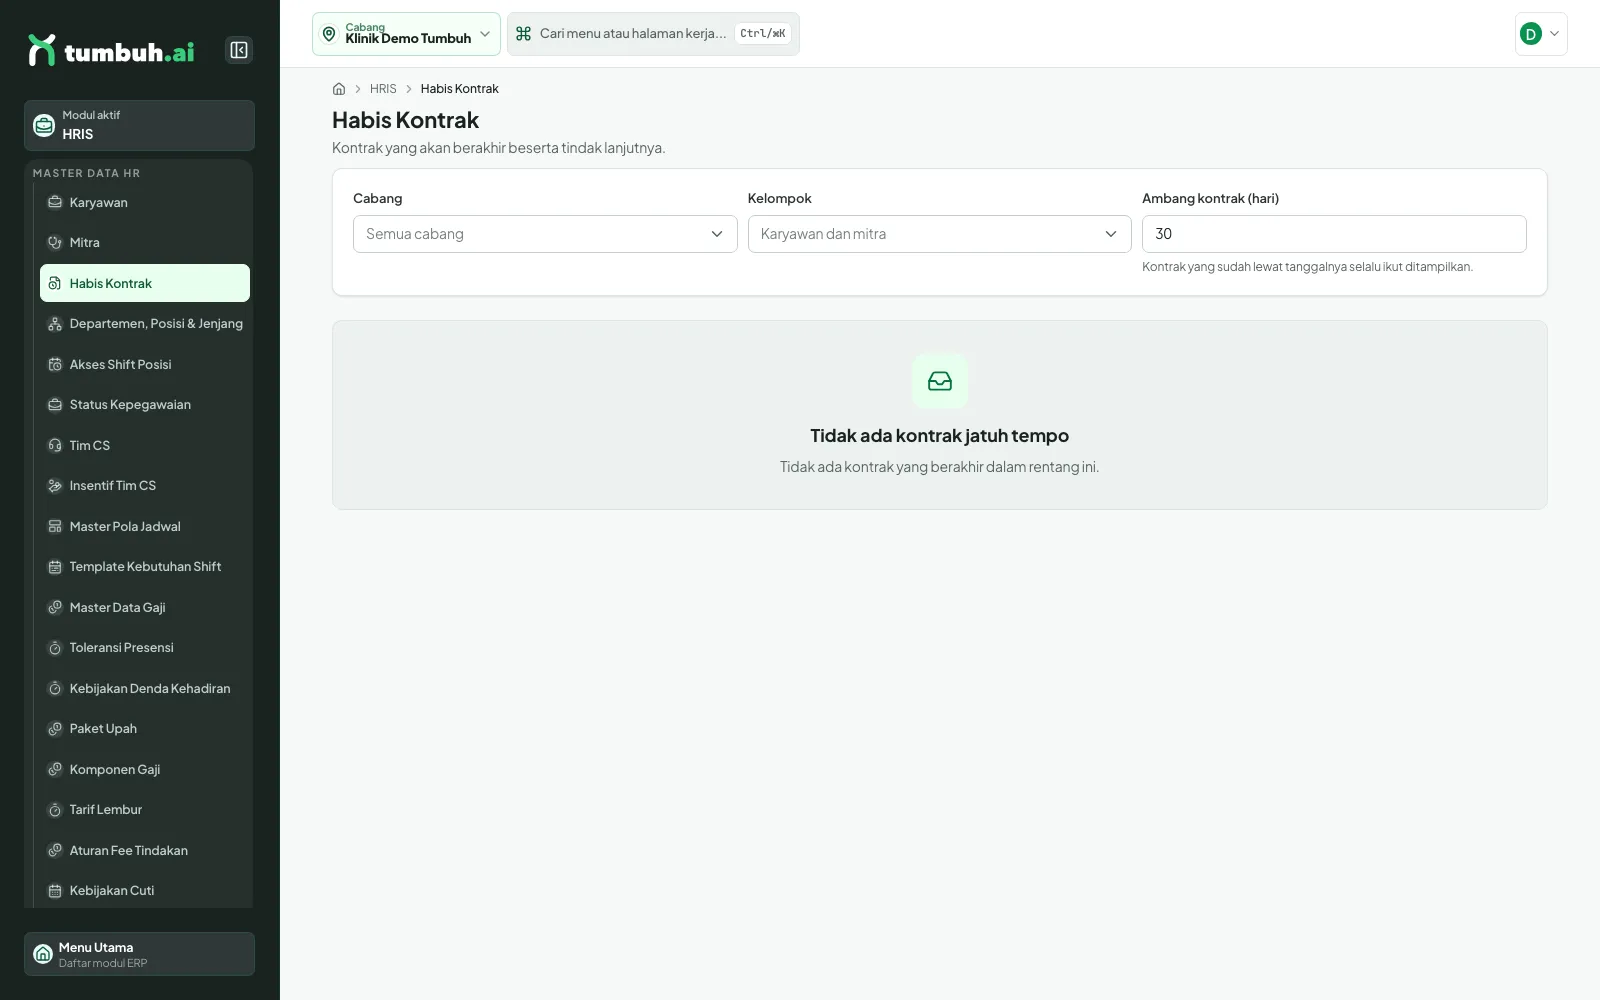Screen dimensions: 1600x1000
Task: Click the Menu Utama button
Action: tap(139, 954)
